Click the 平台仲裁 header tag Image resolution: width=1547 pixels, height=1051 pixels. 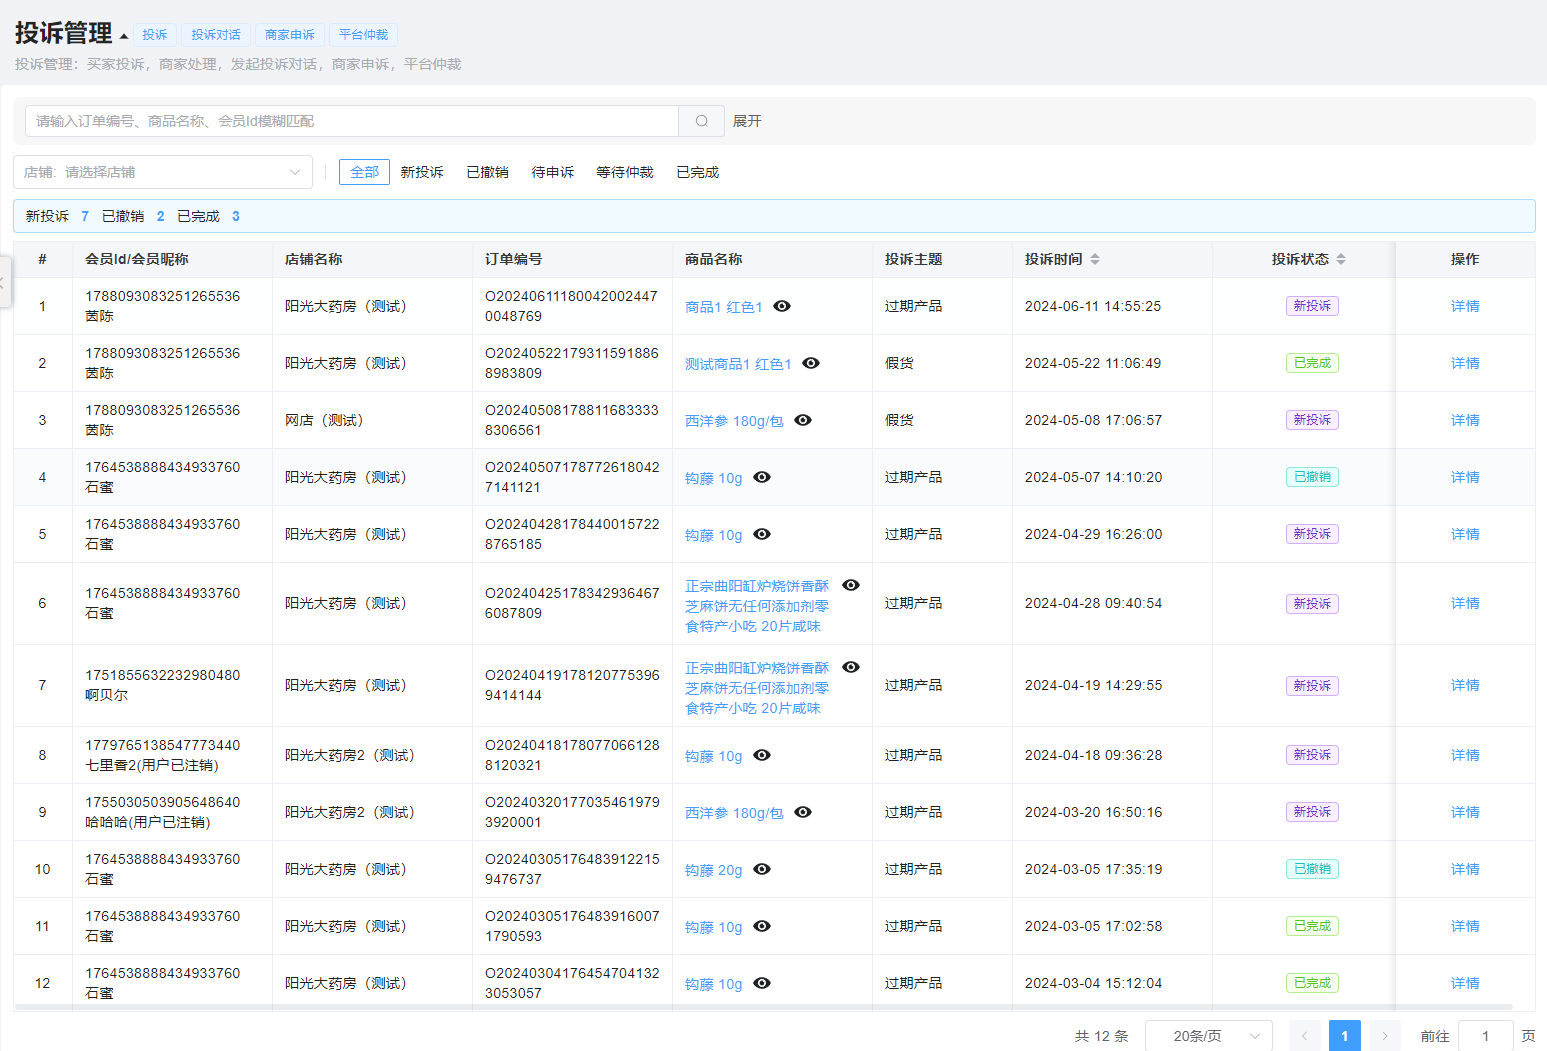[x=363, y=35]
